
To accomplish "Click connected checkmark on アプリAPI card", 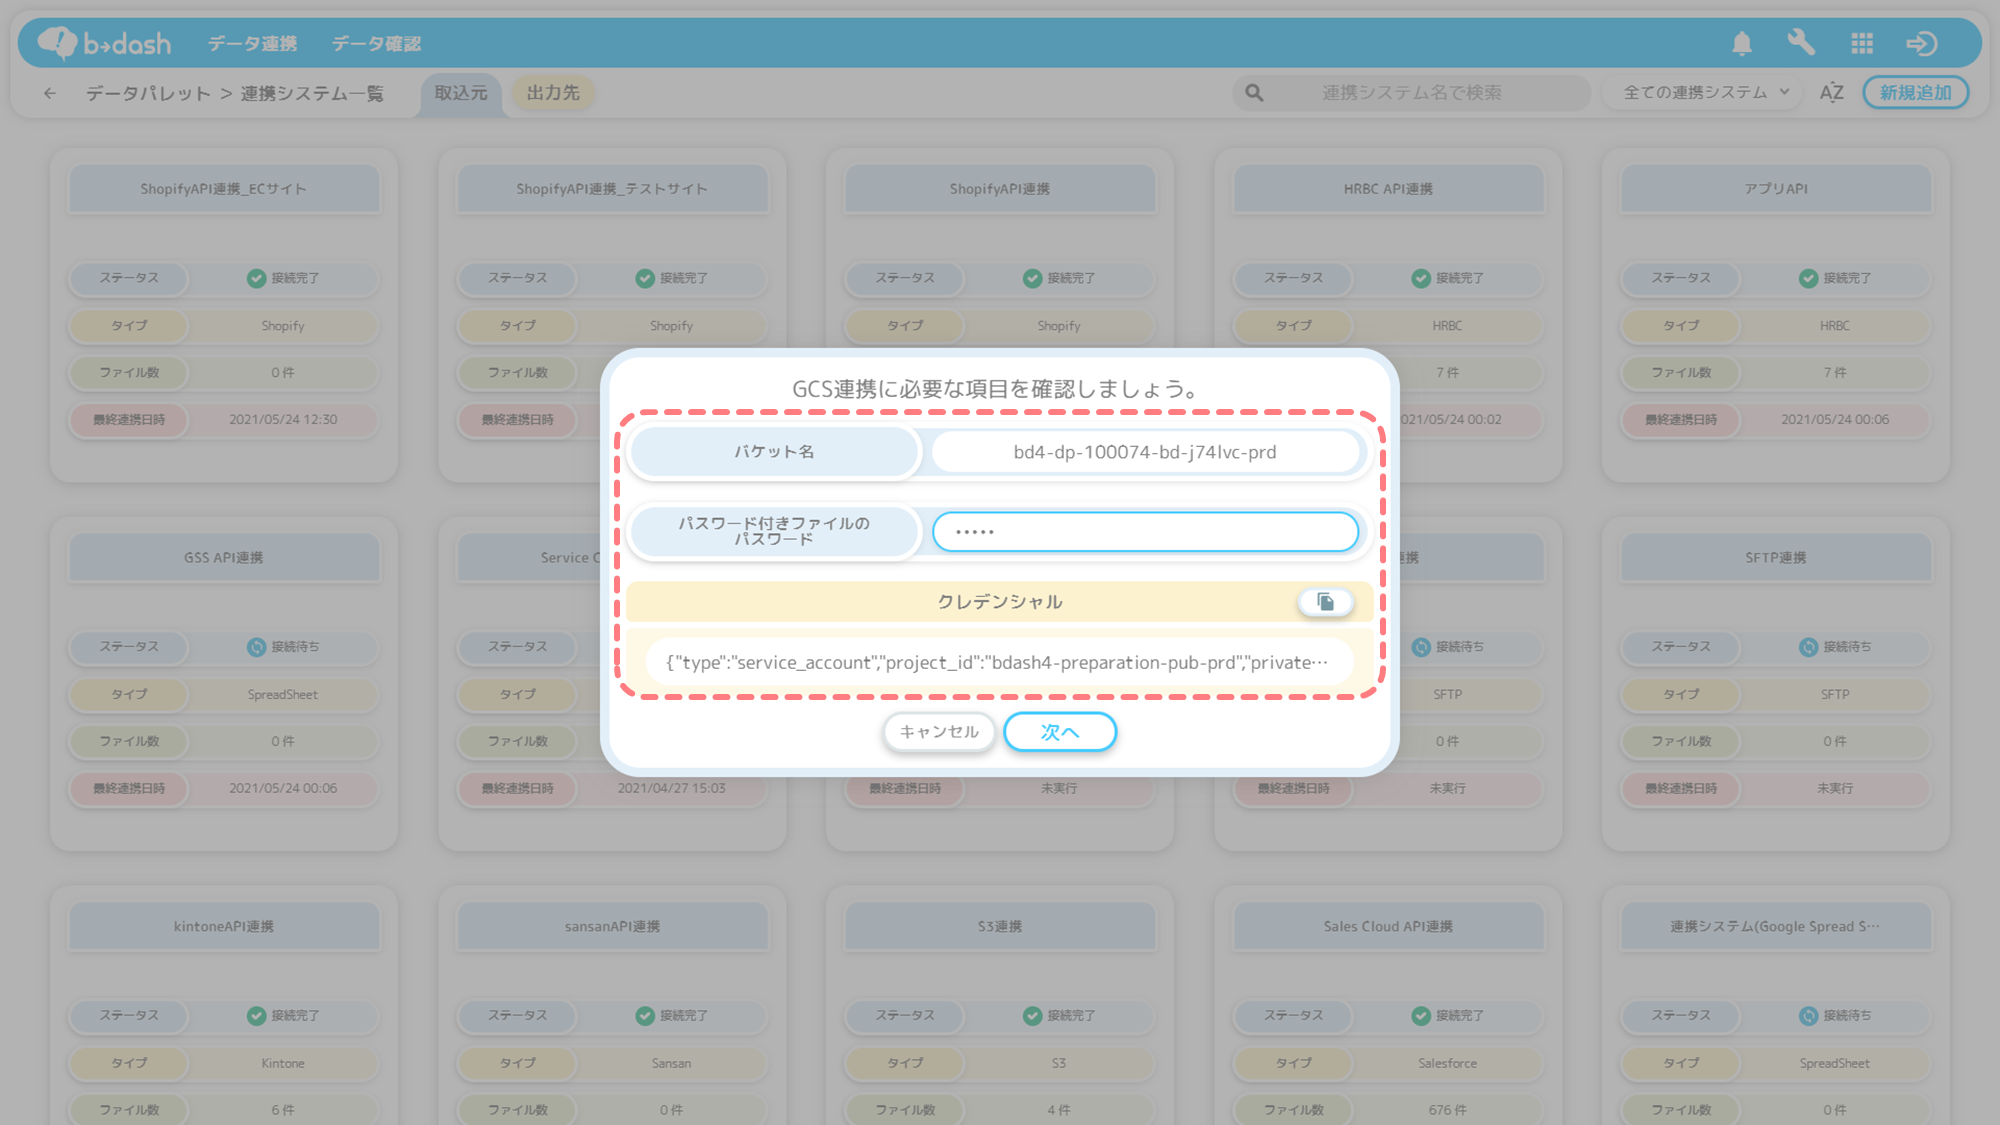I will (x=1809, y=278).
